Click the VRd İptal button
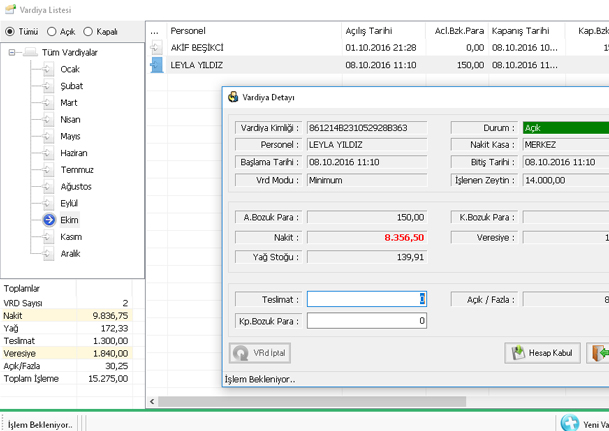The height and width of the screenshot is (431, 609). coord(260,353)
